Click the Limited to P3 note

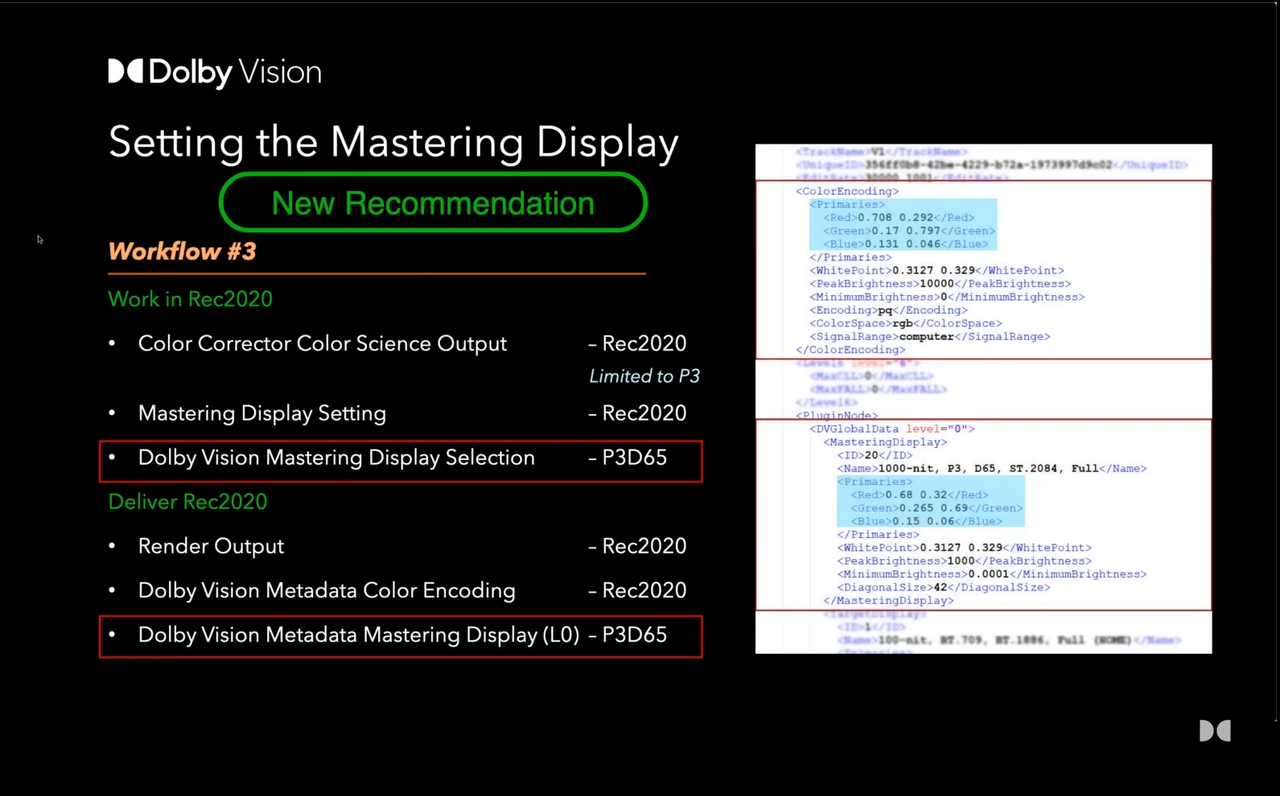coord(644,376)
